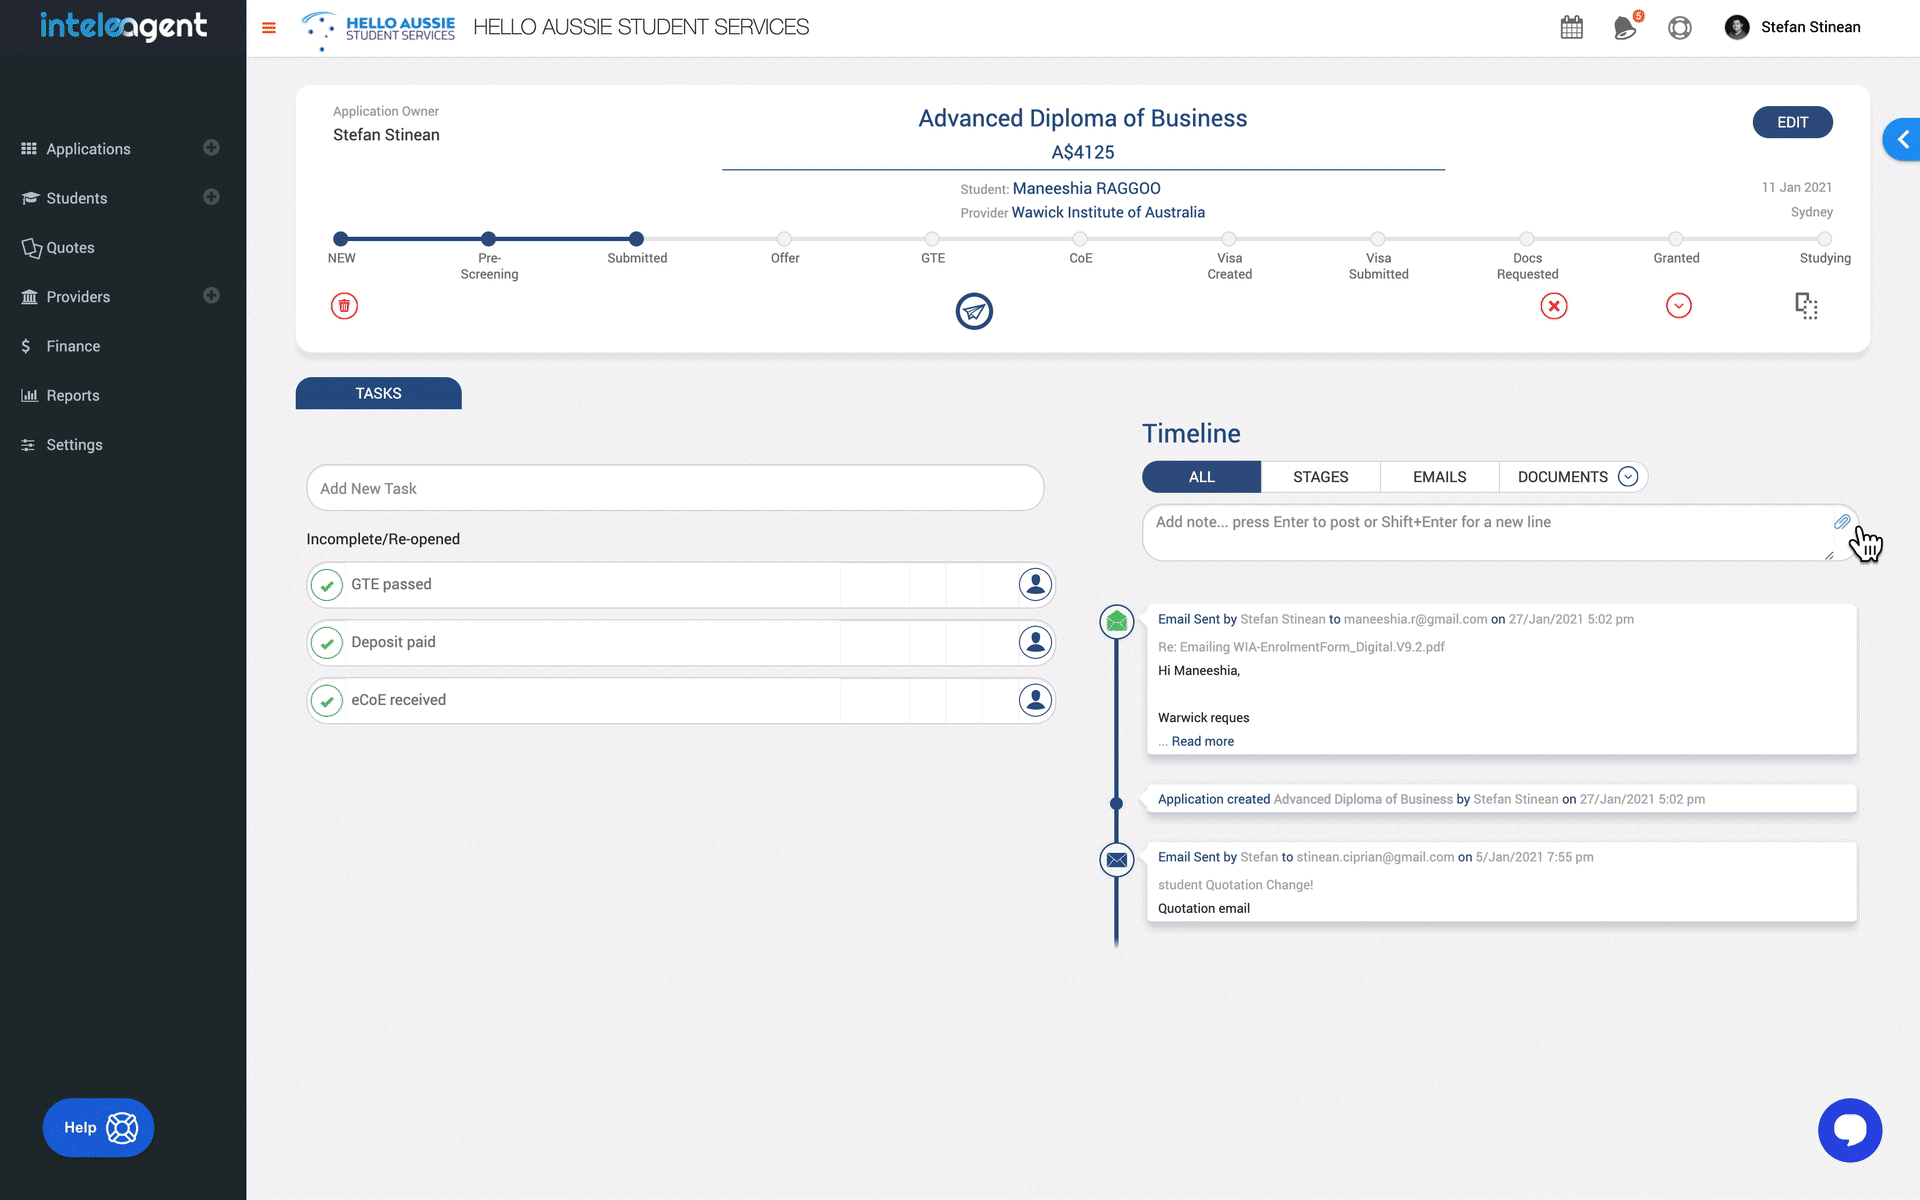Click Read more link in email
This screenshot has width=1920, height=1200.
tap(1202, 741)
